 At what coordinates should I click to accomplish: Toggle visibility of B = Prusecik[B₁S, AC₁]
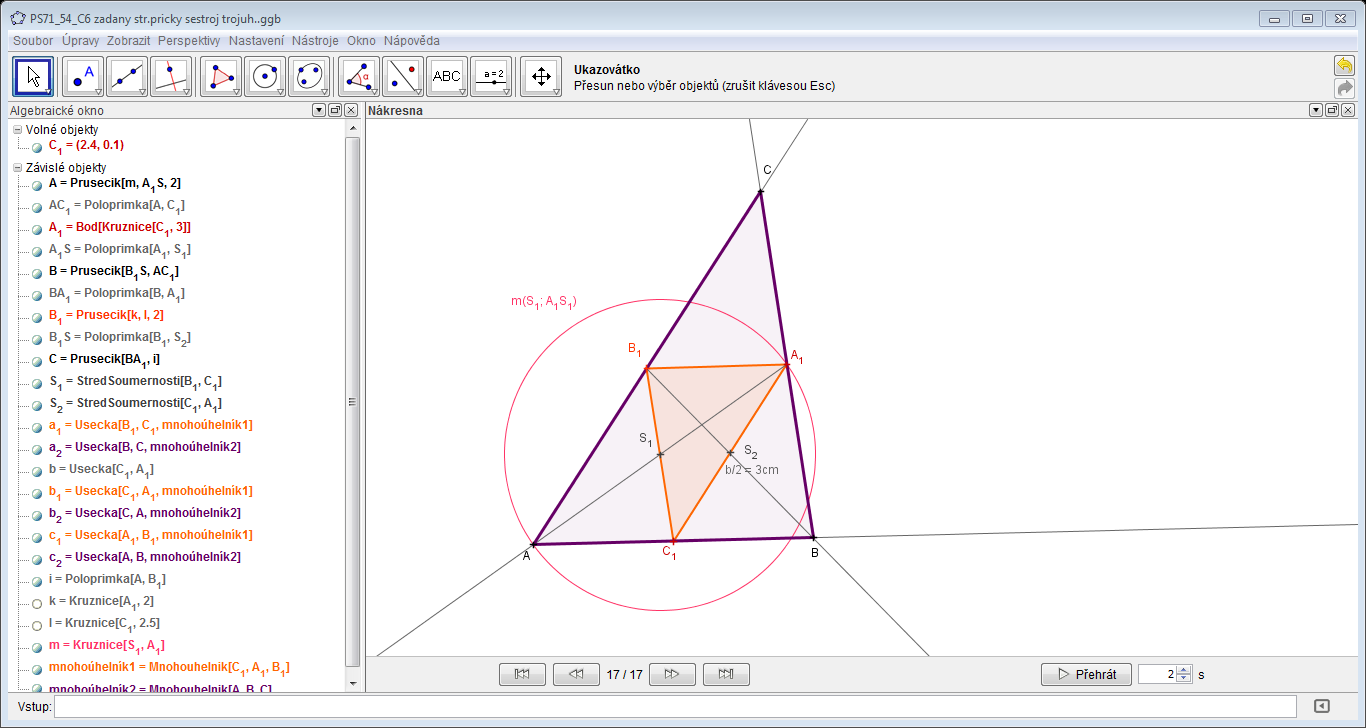[x=37, y=272]
